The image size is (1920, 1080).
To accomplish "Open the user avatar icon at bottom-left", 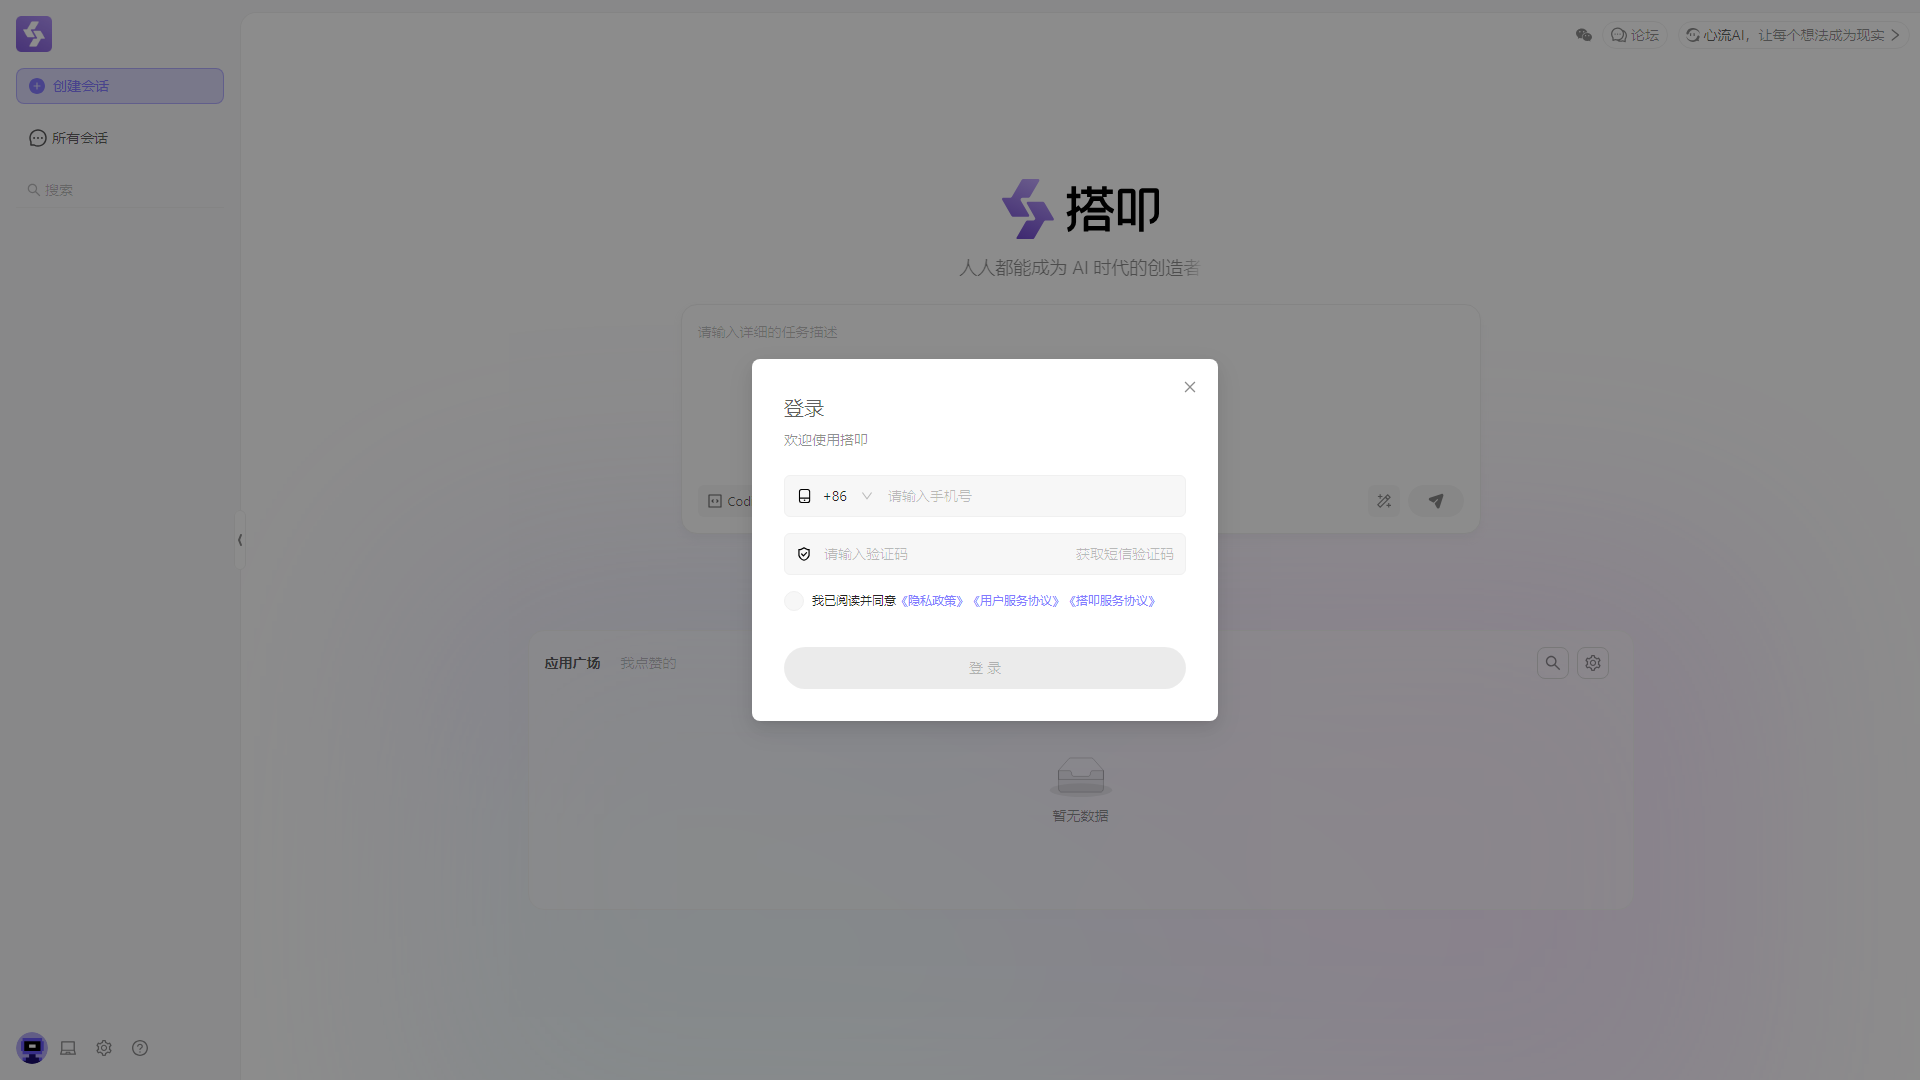I will 31,1047.
